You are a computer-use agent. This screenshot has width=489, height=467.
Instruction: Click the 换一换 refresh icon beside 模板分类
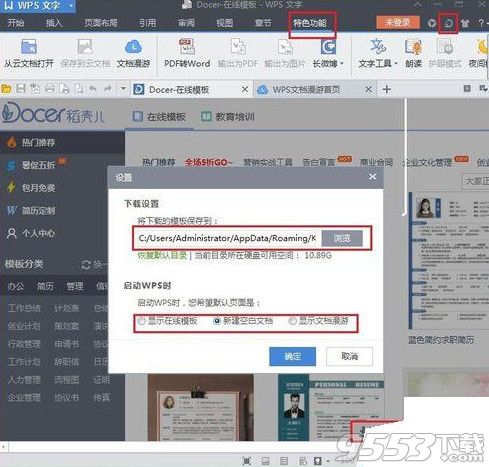click(86, 265)
